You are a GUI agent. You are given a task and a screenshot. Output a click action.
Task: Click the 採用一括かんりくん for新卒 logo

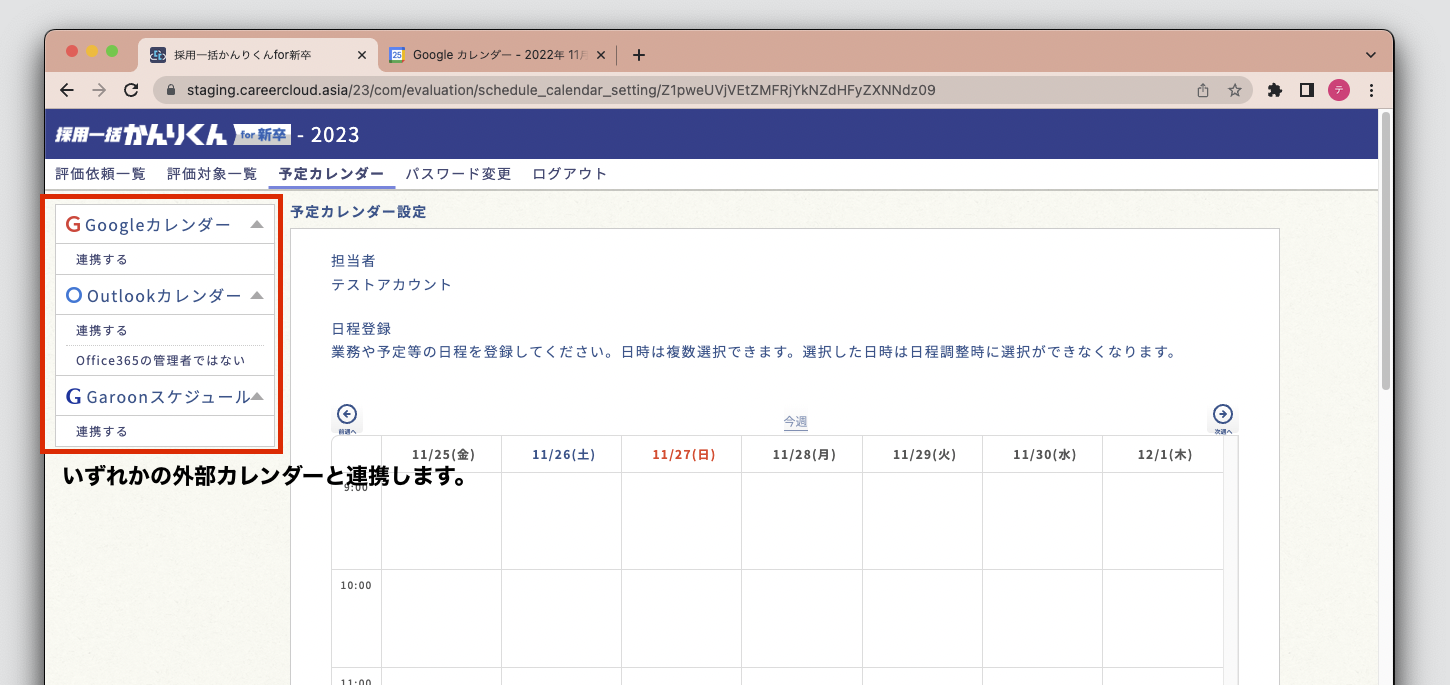point(172,134)
